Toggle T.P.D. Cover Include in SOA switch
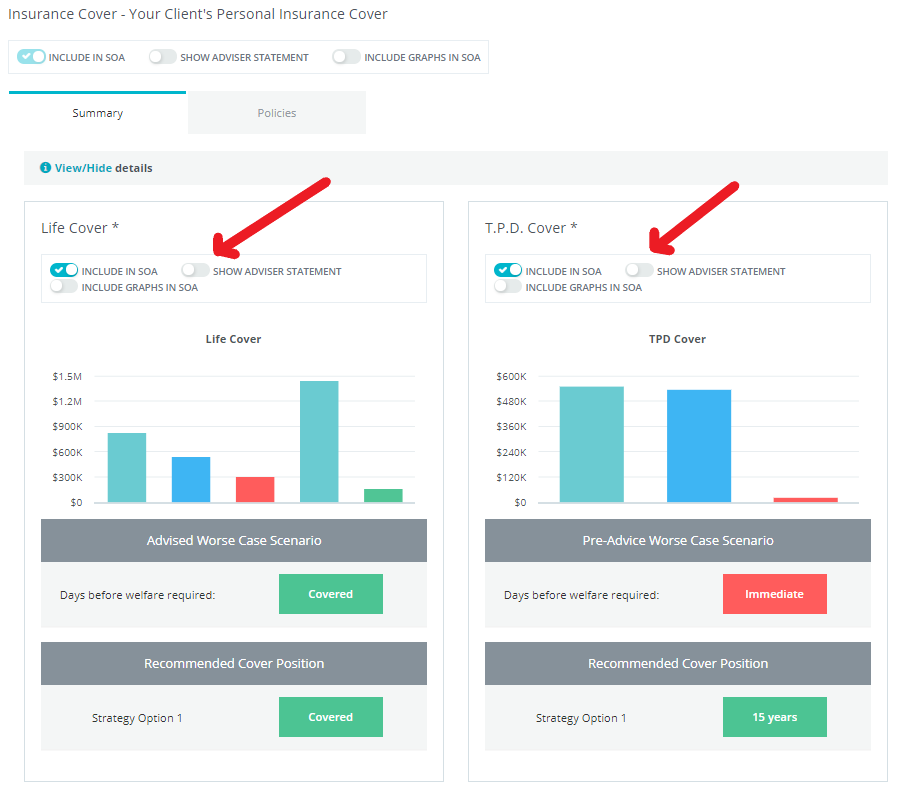 tap(508, 271)
